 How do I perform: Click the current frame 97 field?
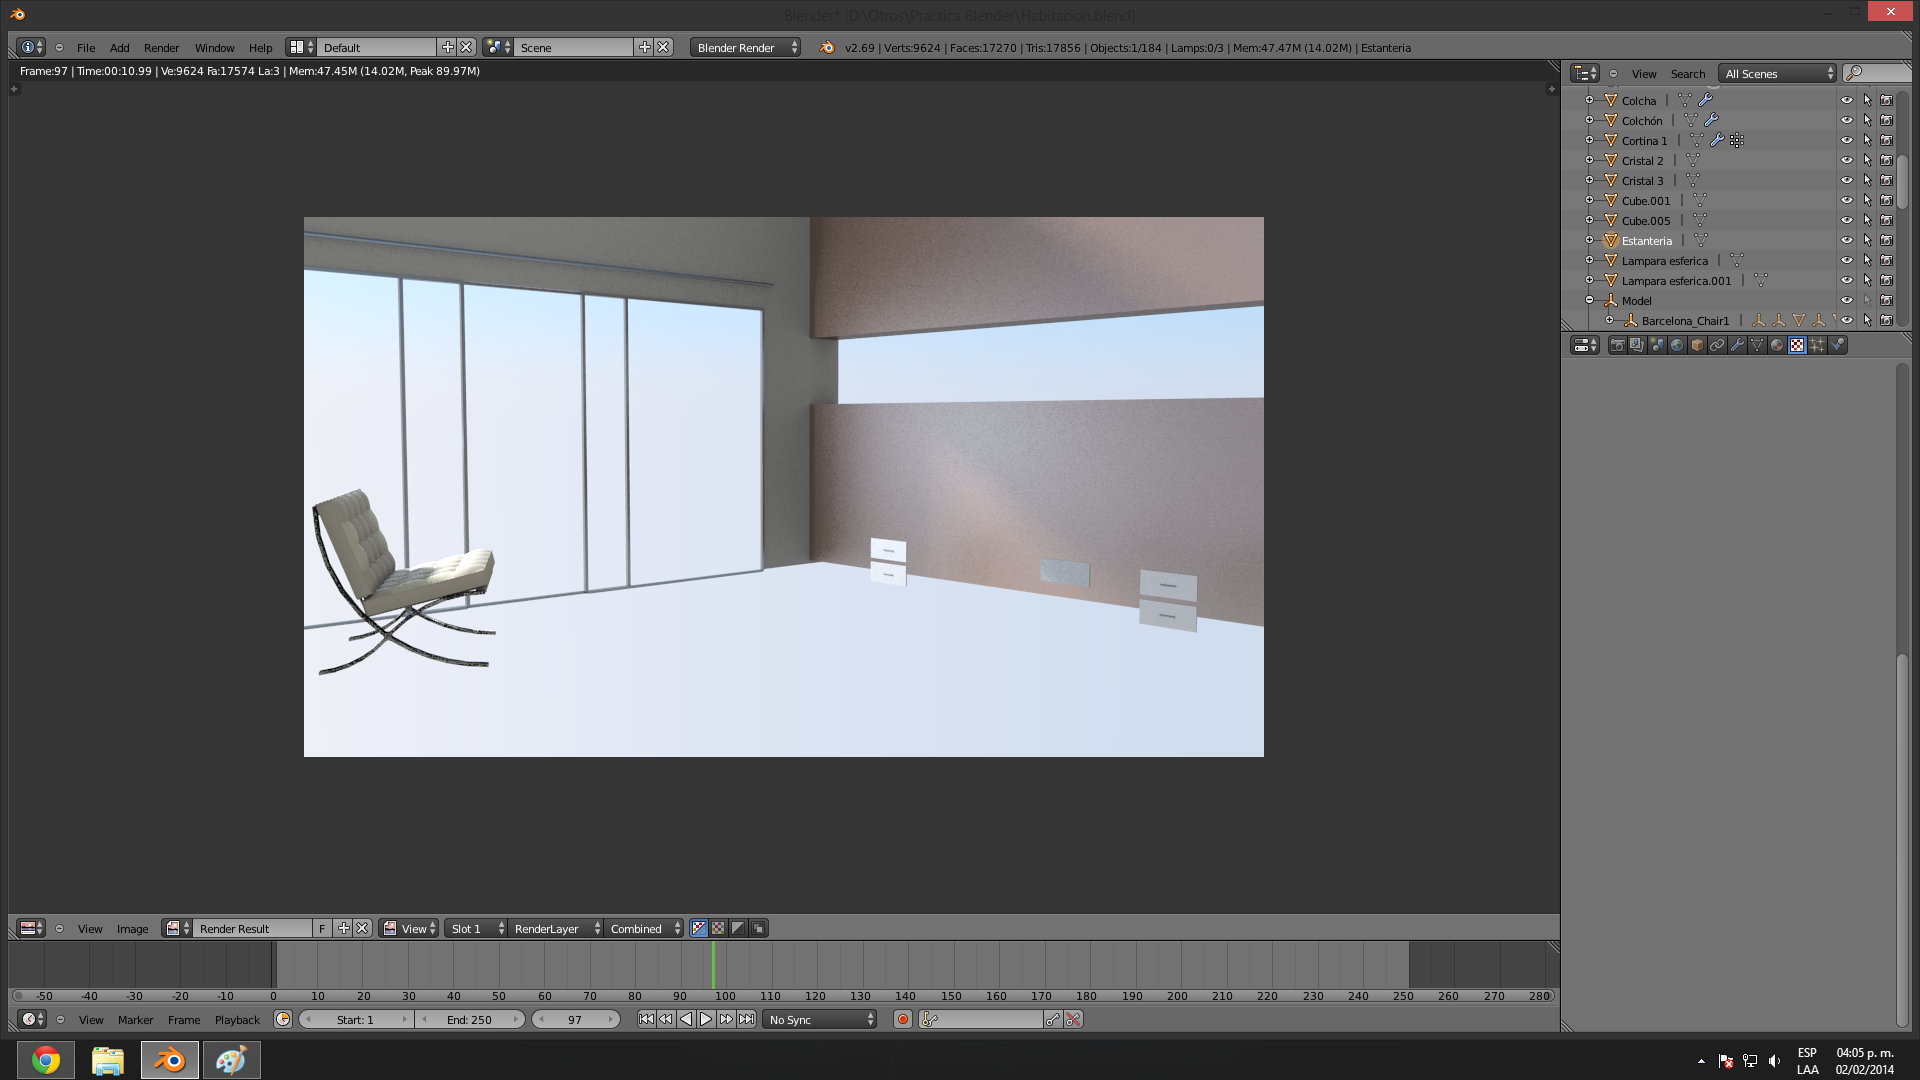click(x=575, y=1019)
